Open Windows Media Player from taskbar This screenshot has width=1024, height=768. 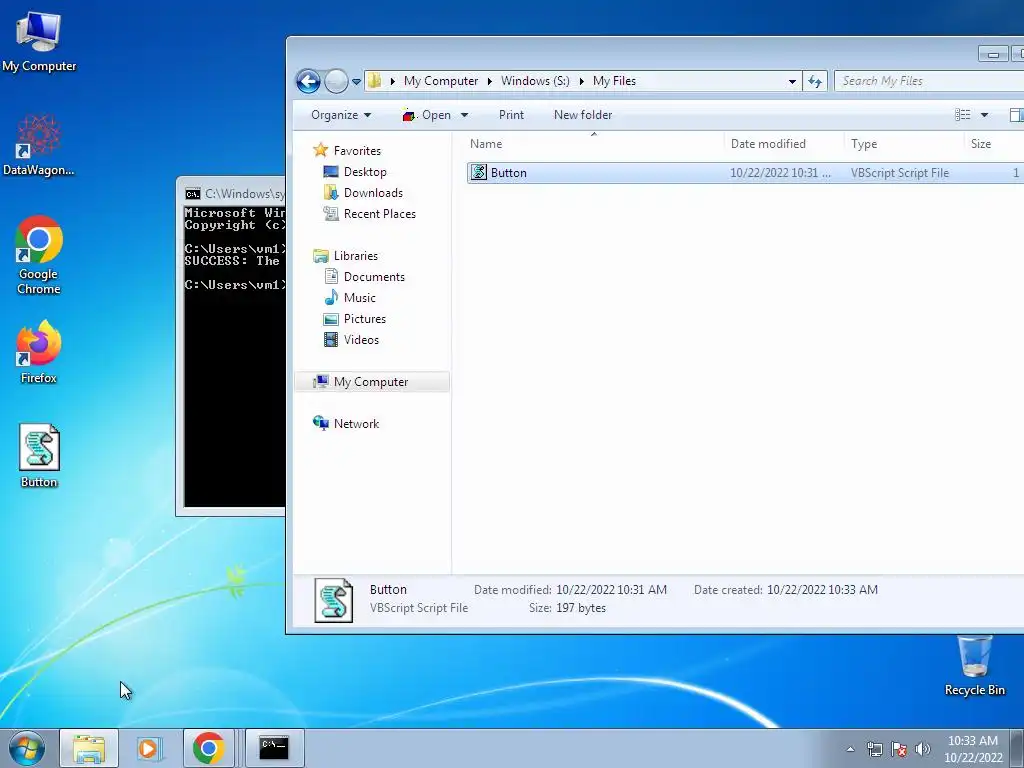(x=149, y=748)
